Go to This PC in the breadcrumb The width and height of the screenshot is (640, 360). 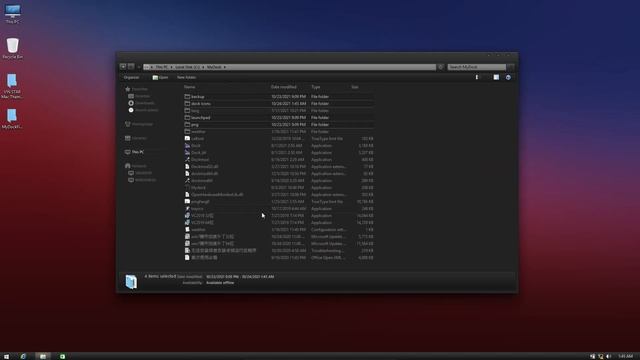point(162,67)
